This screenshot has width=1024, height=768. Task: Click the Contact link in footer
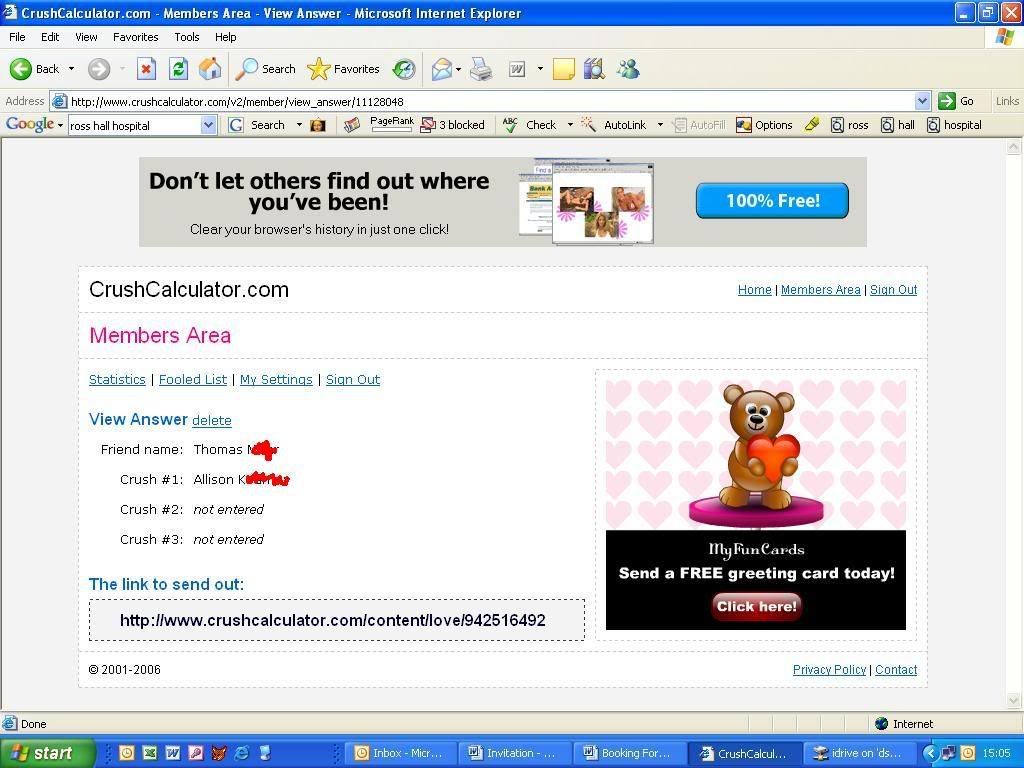coord(896,669)
